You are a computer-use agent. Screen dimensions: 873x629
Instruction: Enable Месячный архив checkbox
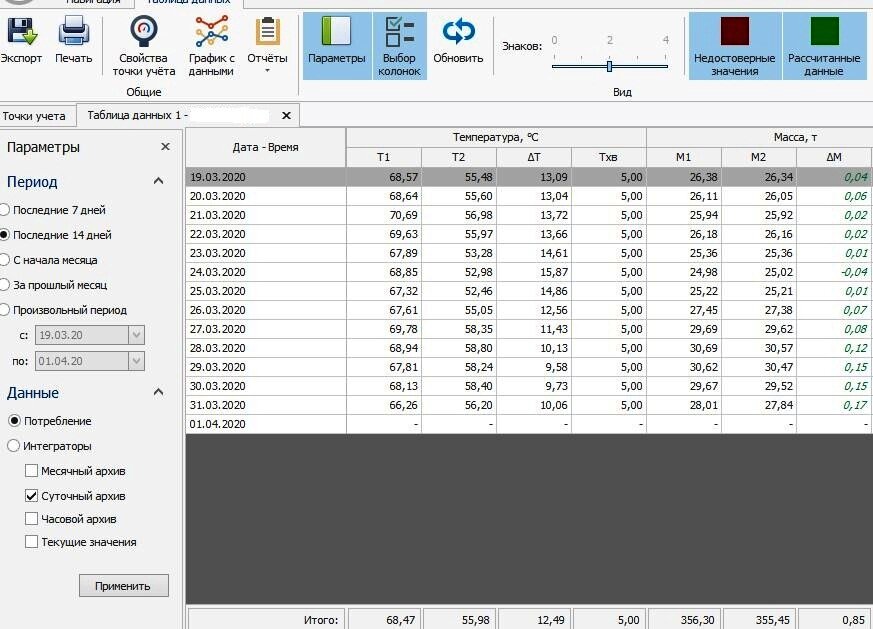[x=31, y=471]
